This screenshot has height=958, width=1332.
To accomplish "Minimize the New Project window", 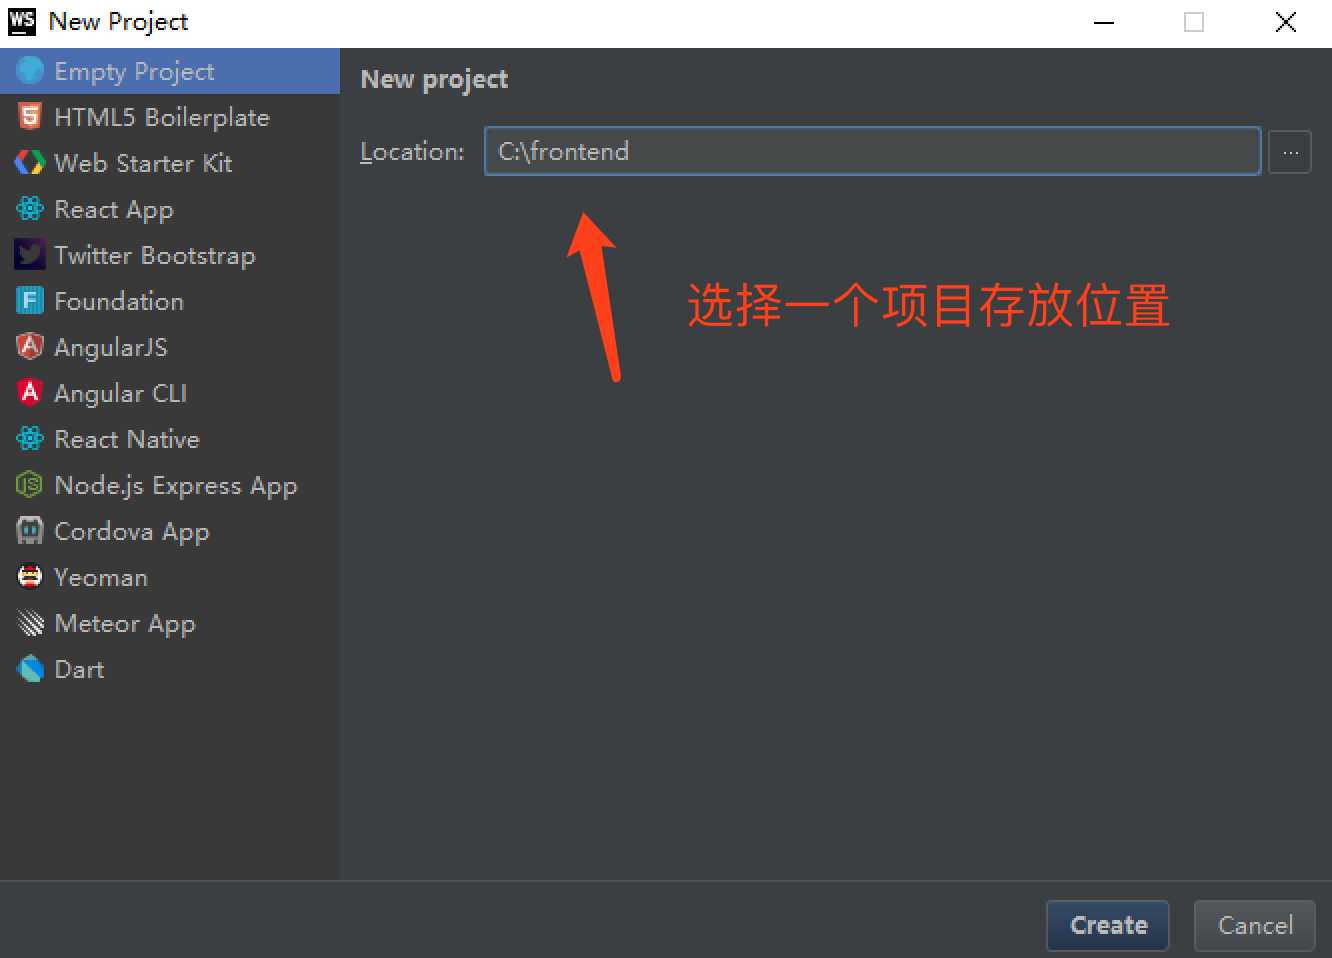I will pos(1104,22).
